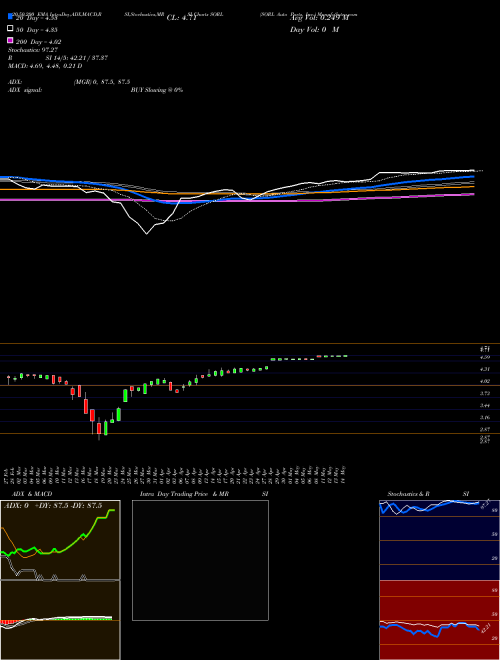The width and height of the screenshot is (500, 660).
Task: Click the white 50 Day legend swatch
Action: [x=11, y=28]
